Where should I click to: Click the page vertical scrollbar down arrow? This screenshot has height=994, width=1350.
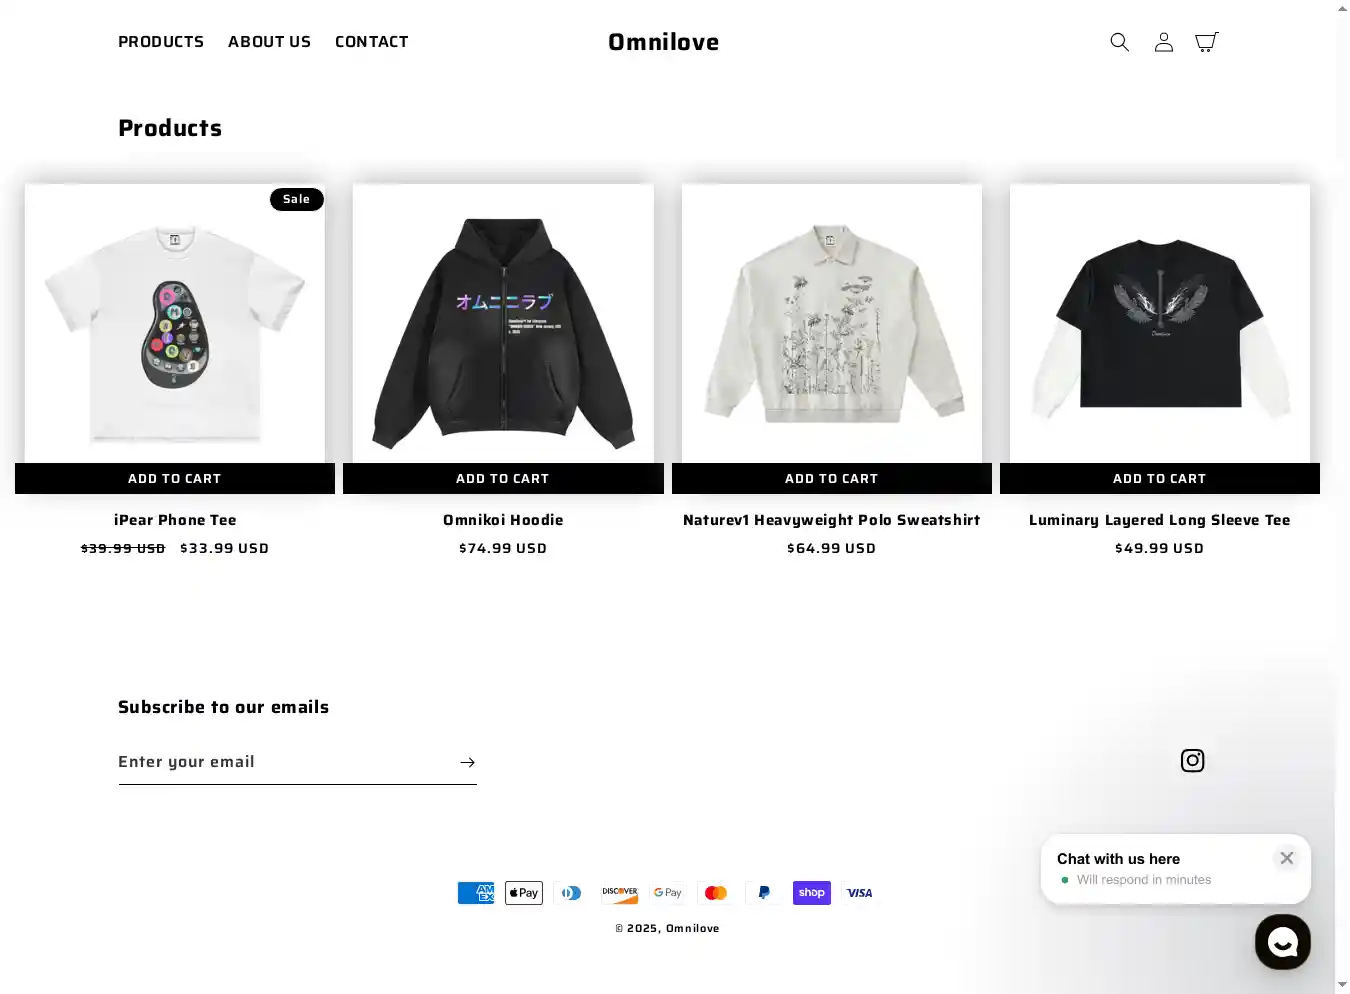point(1342,985)
